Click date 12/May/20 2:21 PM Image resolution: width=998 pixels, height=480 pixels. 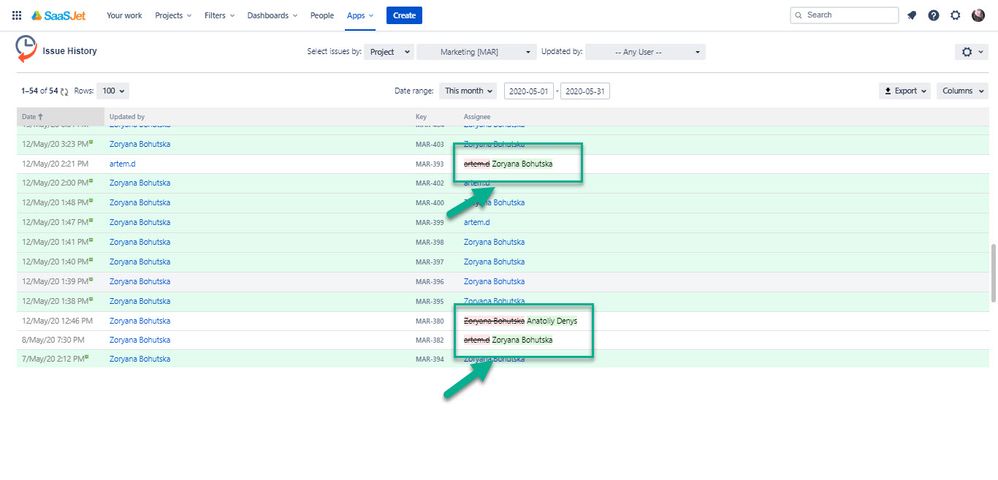55,164
